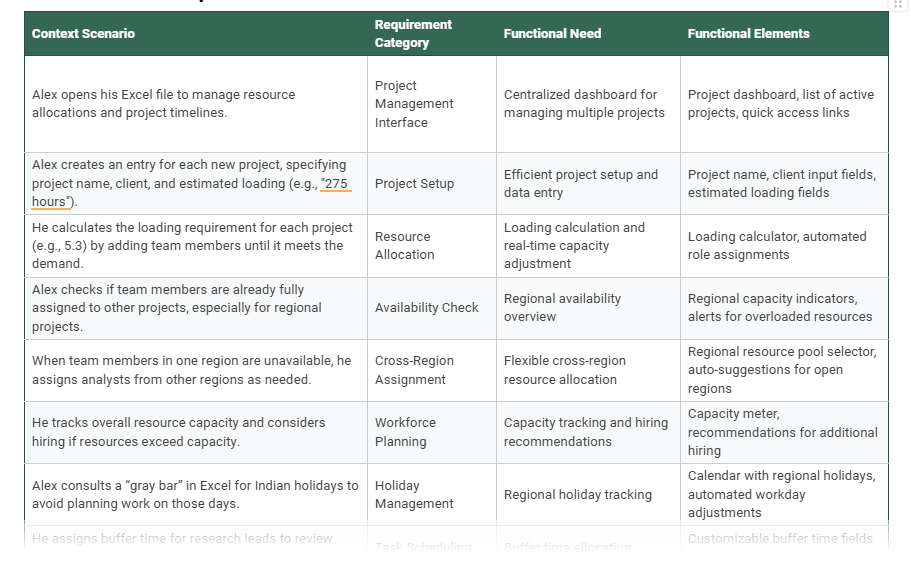This screenshot has height=578, width=911.
Task: Click the cell mentioning the "gray bar" in Excel
Action: coord(195,494)
